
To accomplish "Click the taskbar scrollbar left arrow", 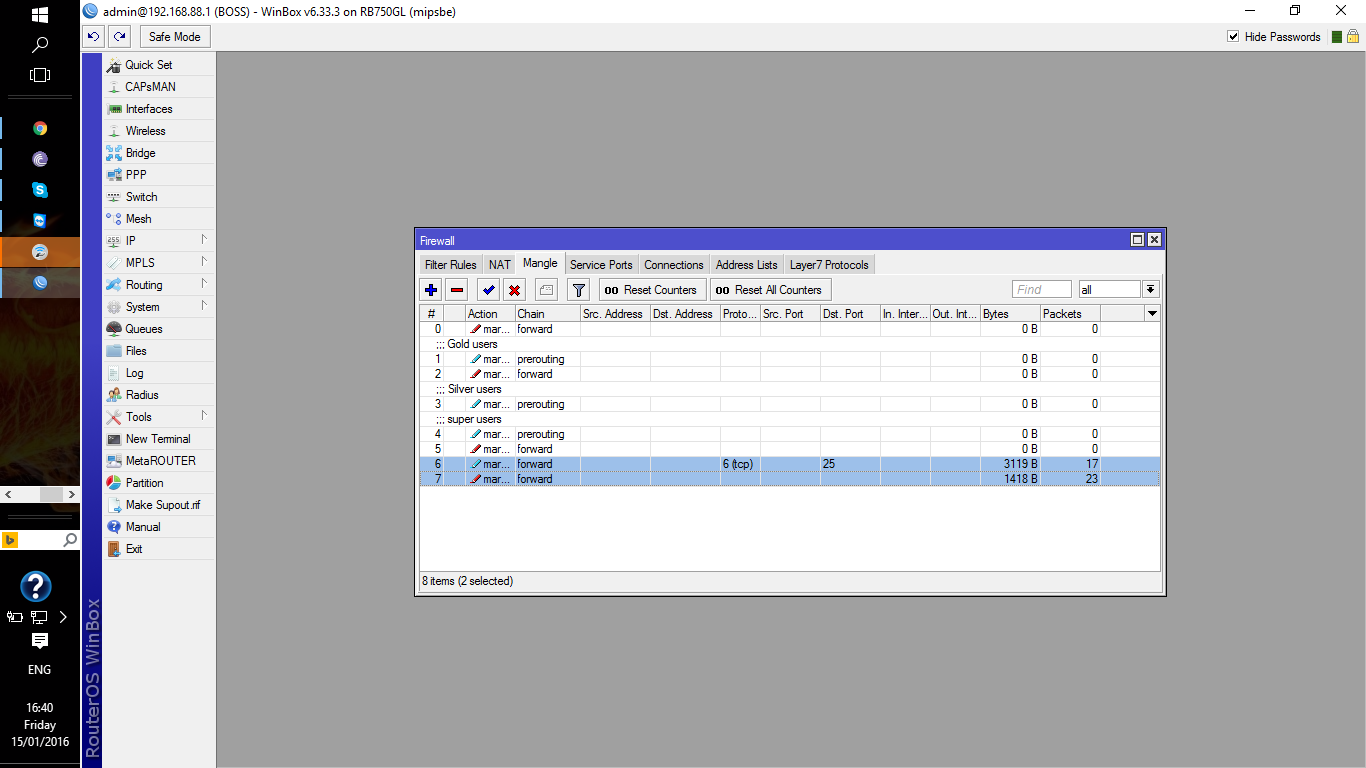I will pos(7,495).
